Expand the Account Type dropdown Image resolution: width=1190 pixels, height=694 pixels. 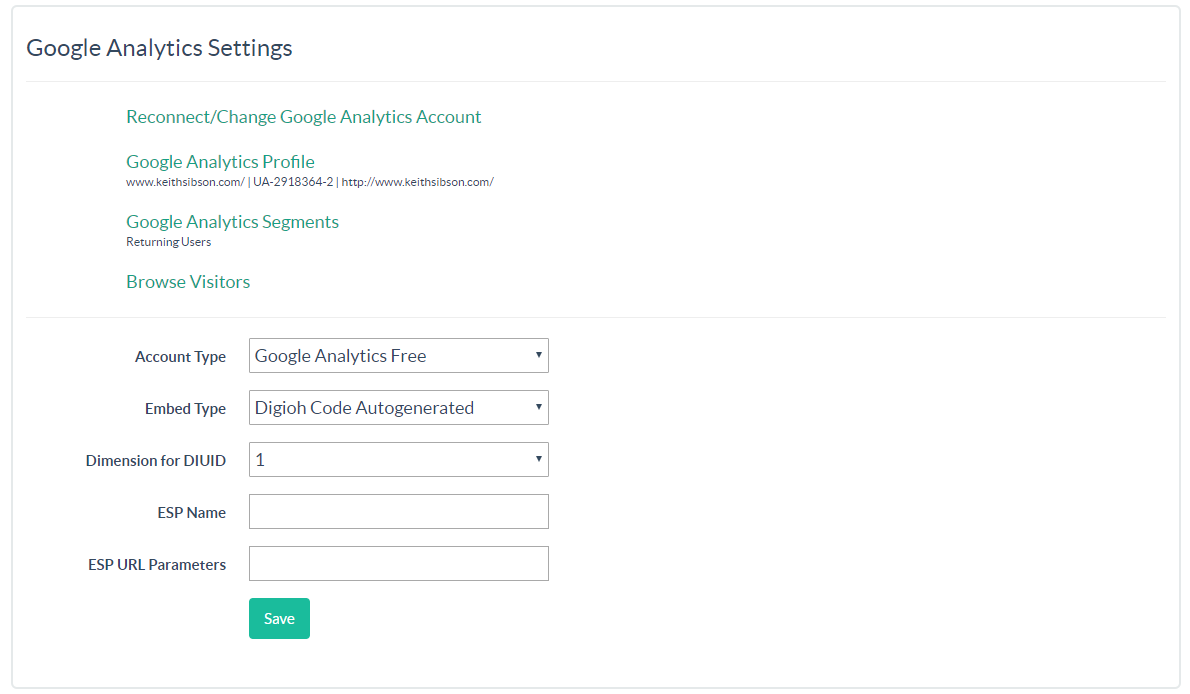tap(398, 355)
